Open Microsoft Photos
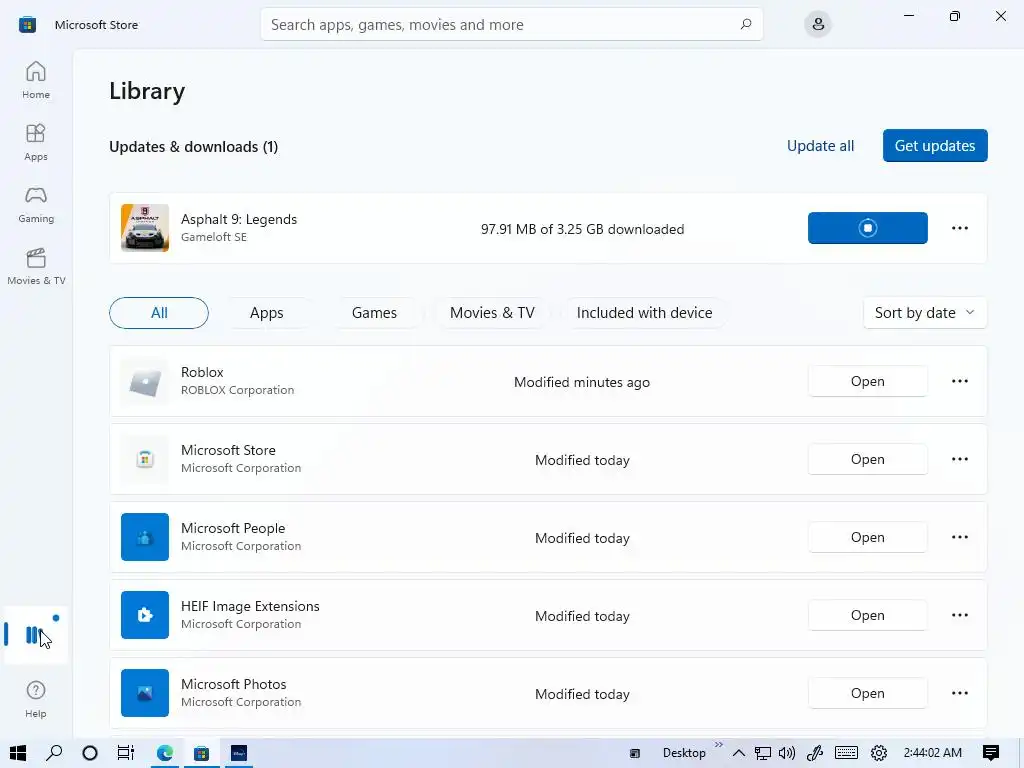The height and width of the screenshot is (768, 1024). (x=867, y=693)
